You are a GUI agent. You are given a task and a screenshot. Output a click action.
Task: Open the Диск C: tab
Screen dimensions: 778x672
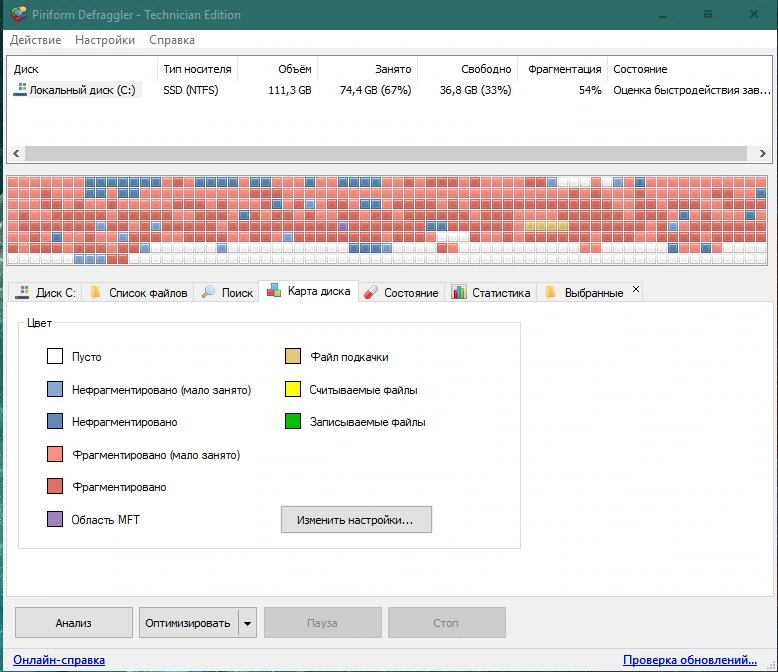pos(45,292)
